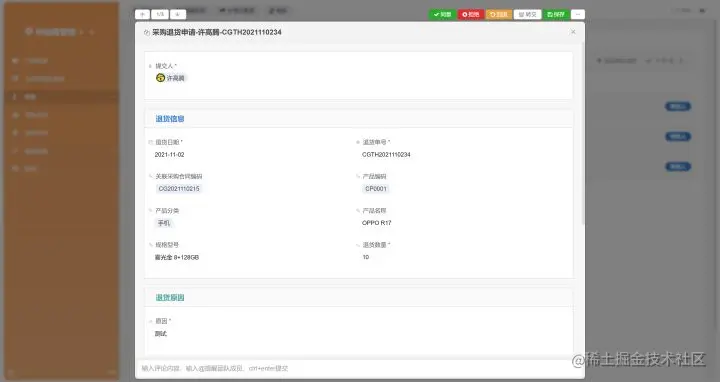The height and width of the screenshot is (382, 720).
Task: Open the product category tag 手机
Action: click(164, 223)
